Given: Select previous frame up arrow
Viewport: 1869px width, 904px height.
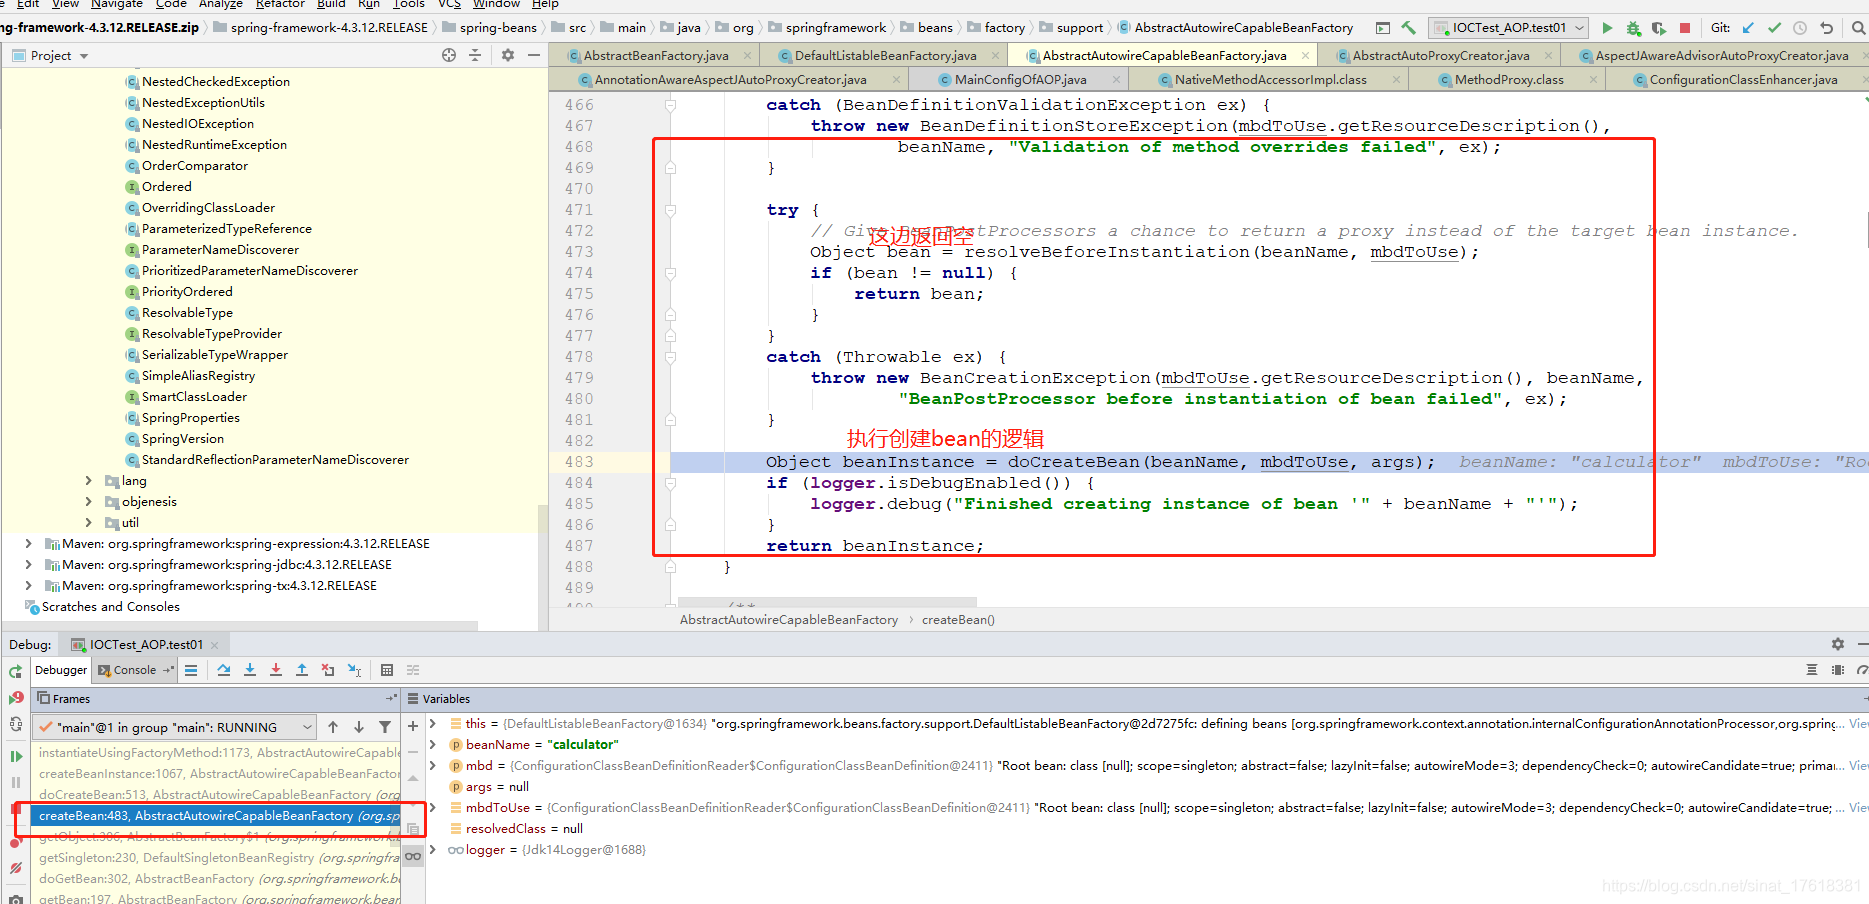Looking at the screenshot, I should pyautogui.click(x=333, y=727).
